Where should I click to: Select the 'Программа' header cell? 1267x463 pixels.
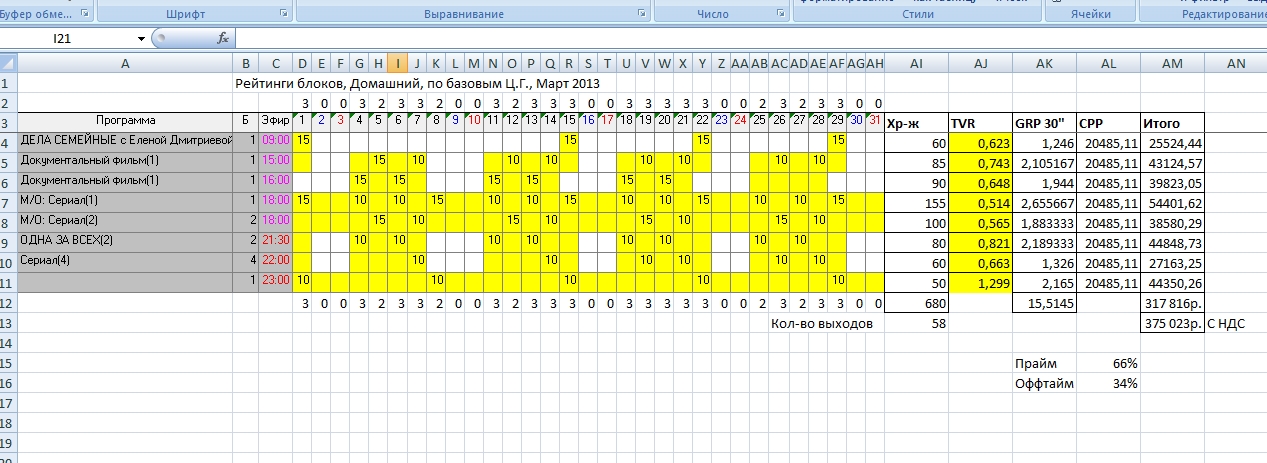[125, 121]
